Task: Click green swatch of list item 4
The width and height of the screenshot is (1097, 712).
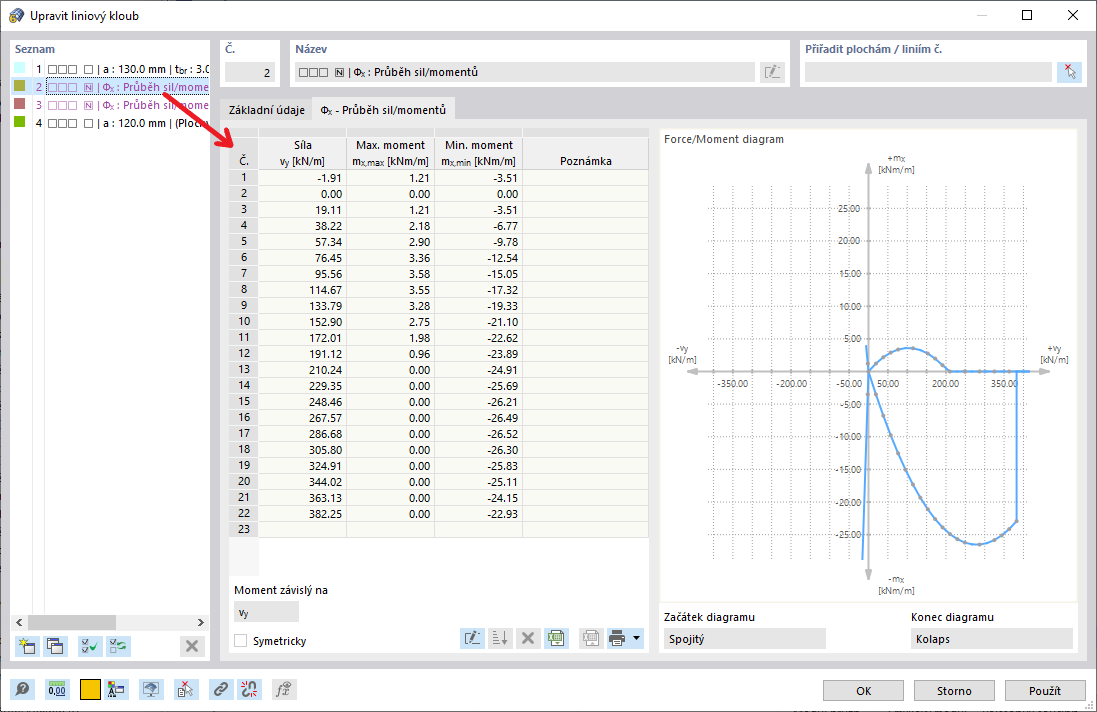Action: [x=20, y=122]
